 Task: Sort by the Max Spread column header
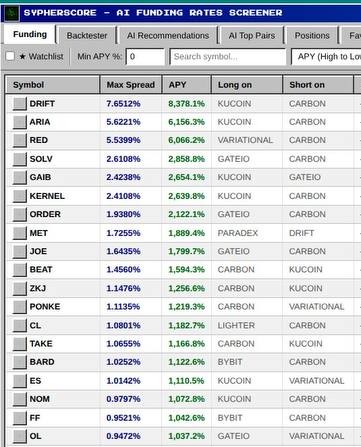(x=131, y=85)
